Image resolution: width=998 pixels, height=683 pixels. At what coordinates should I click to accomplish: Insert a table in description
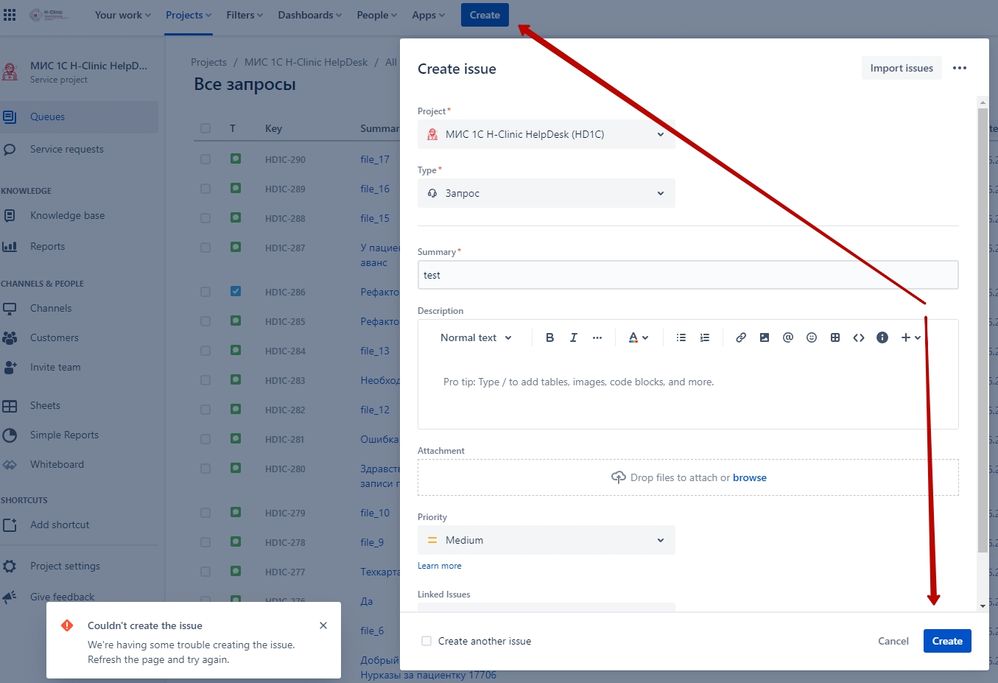[x=835, y=337]
